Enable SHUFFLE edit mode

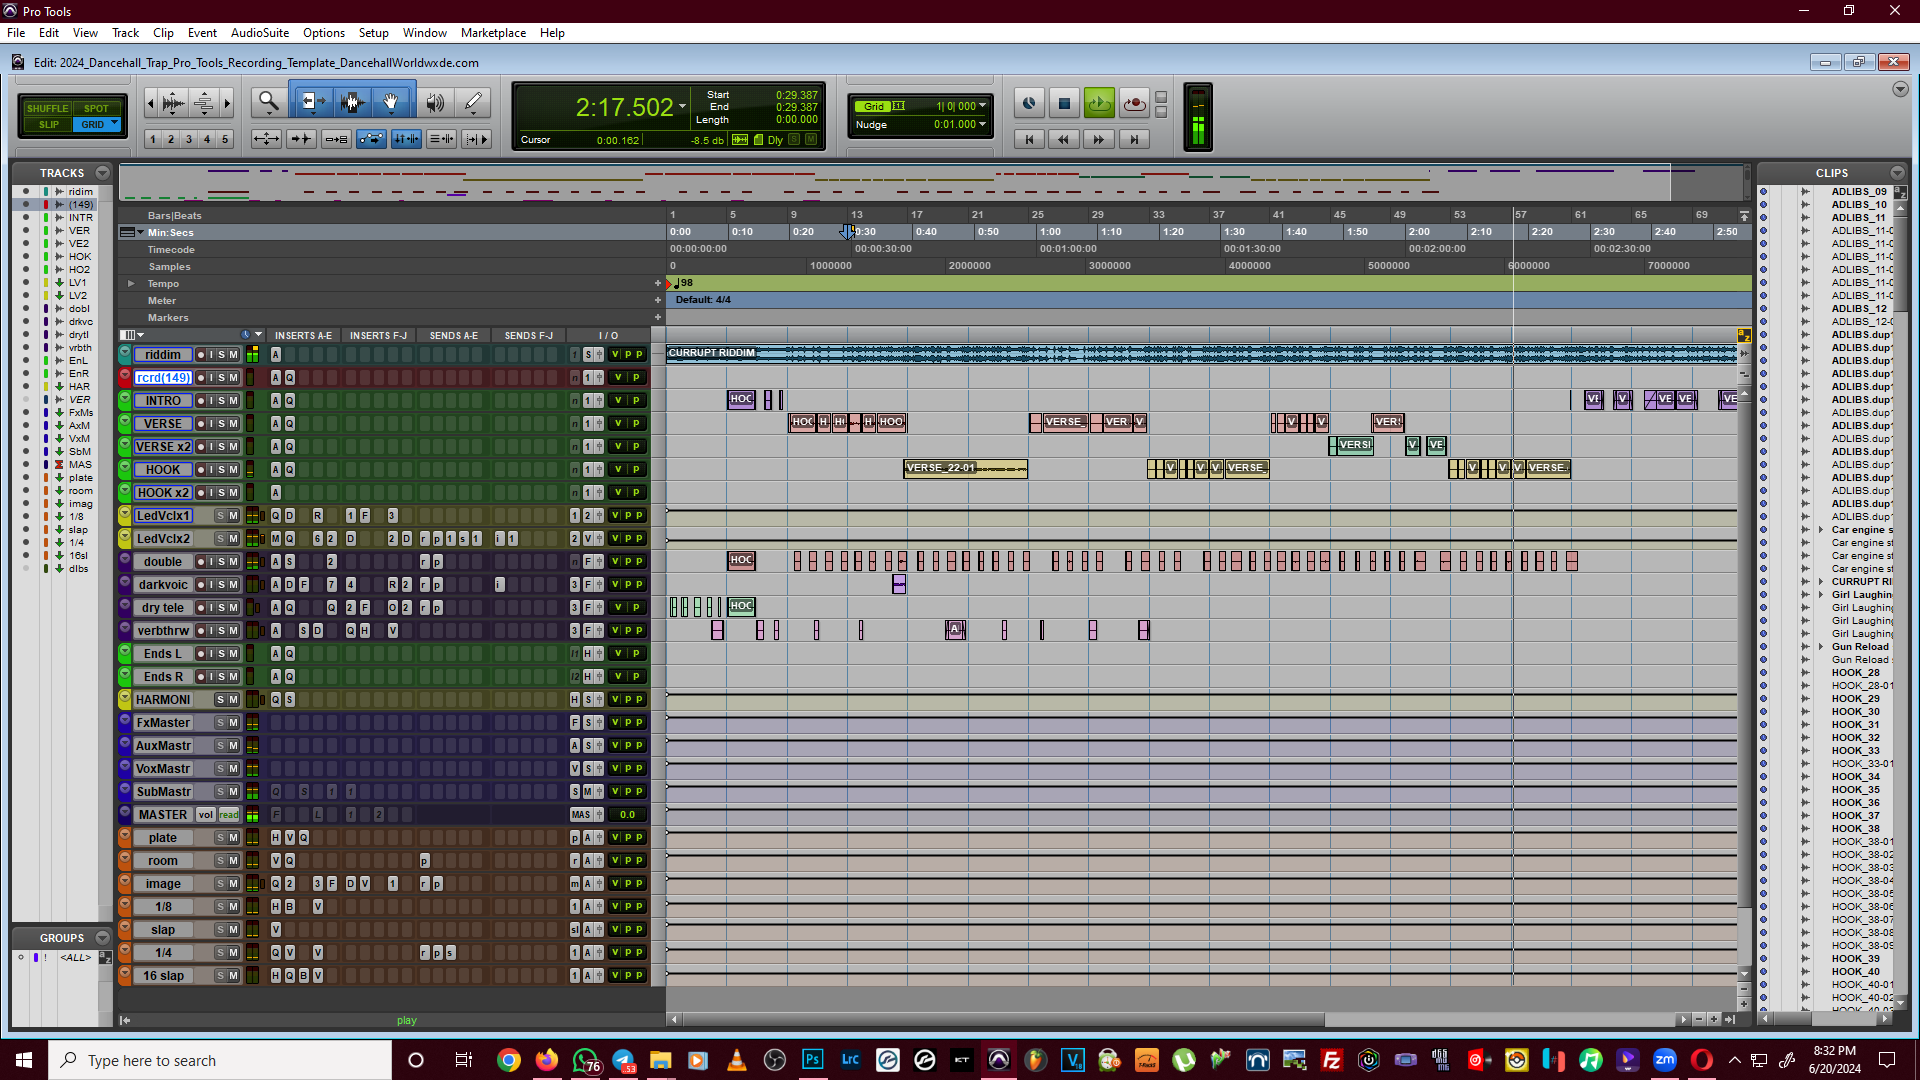tap(47, 108)
